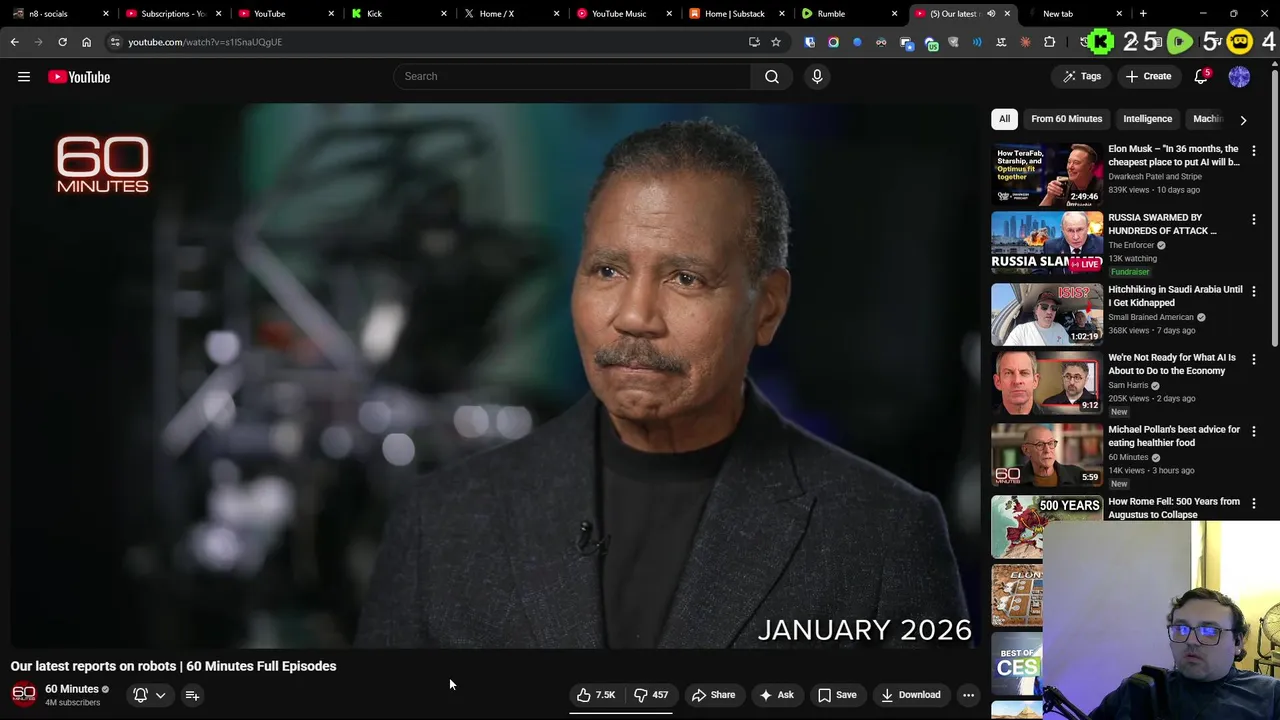Viewport: 1280px width, 720px height.
Task: Open options for Elon Musk video
Action: click(x=1253, y=151)
